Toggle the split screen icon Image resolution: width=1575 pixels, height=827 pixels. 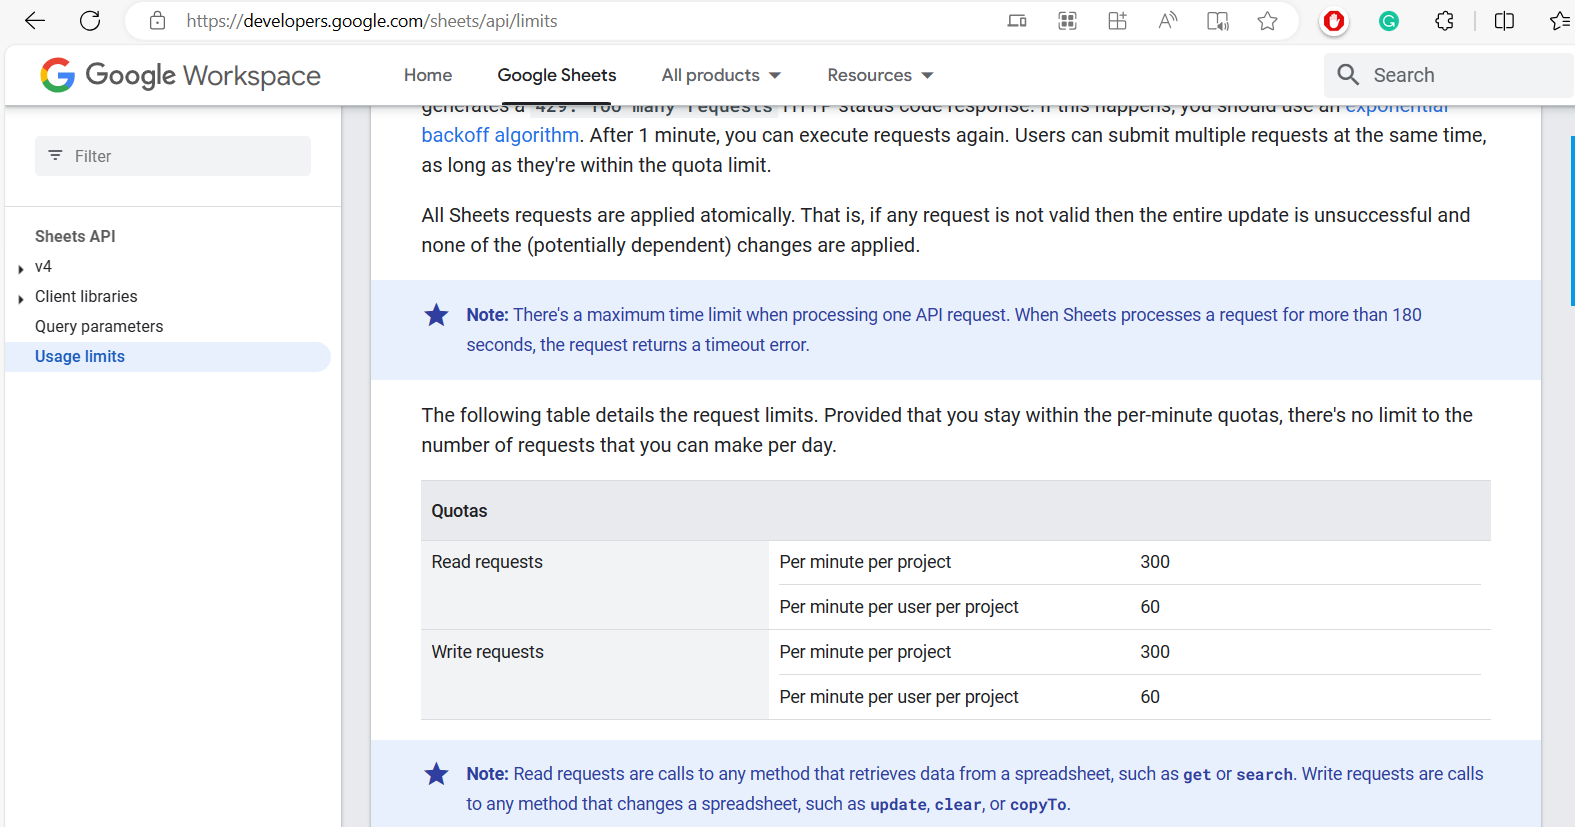point(1503,21)
